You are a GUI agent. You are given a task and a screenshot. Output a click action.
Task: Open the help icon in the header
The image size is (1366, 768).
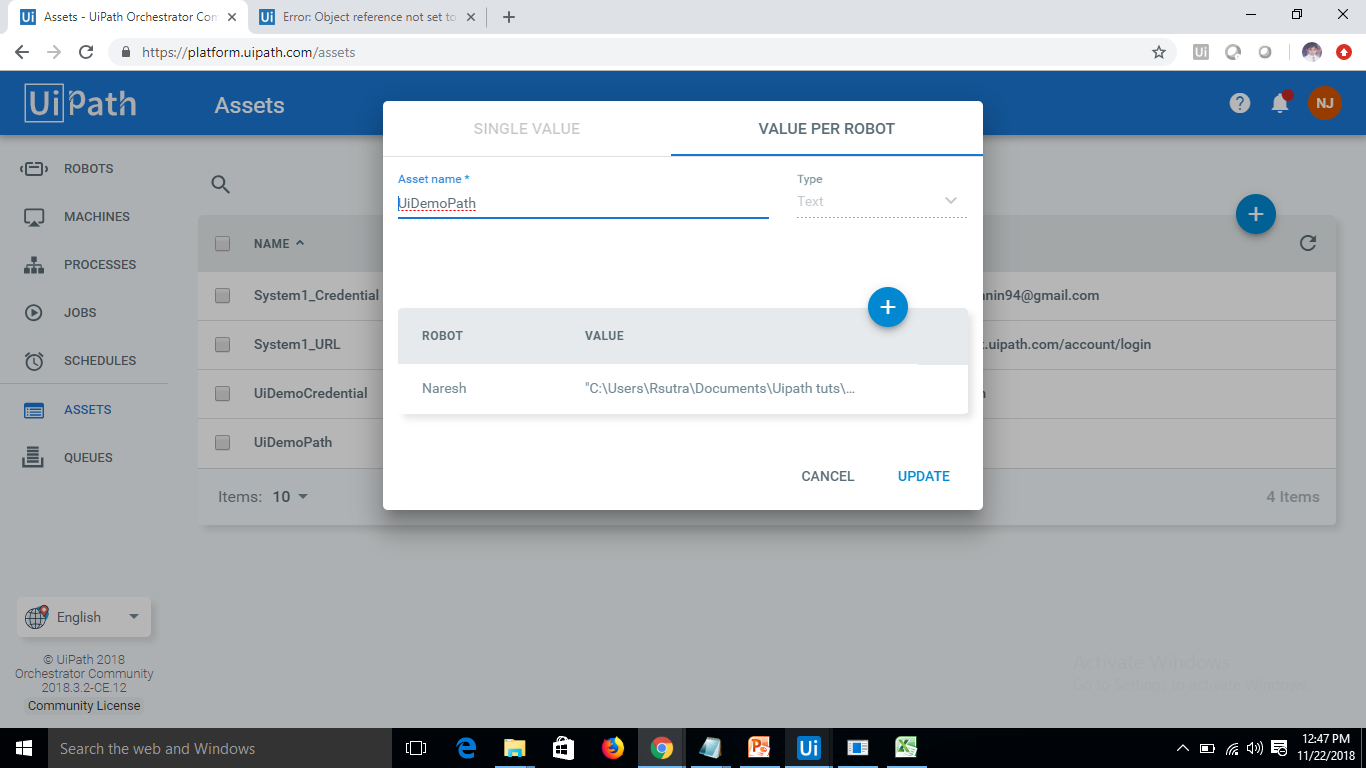pyautogui.click(x=1239, y=103)
